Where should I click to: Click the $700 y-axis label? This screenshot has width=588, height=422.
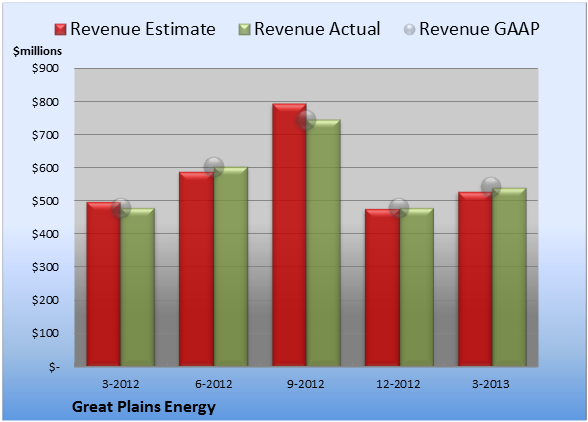45,135
